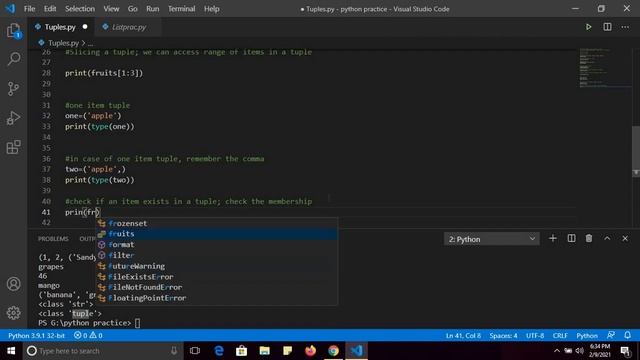
Task: Open the Explorer view in activity bar
Action: 13,31
